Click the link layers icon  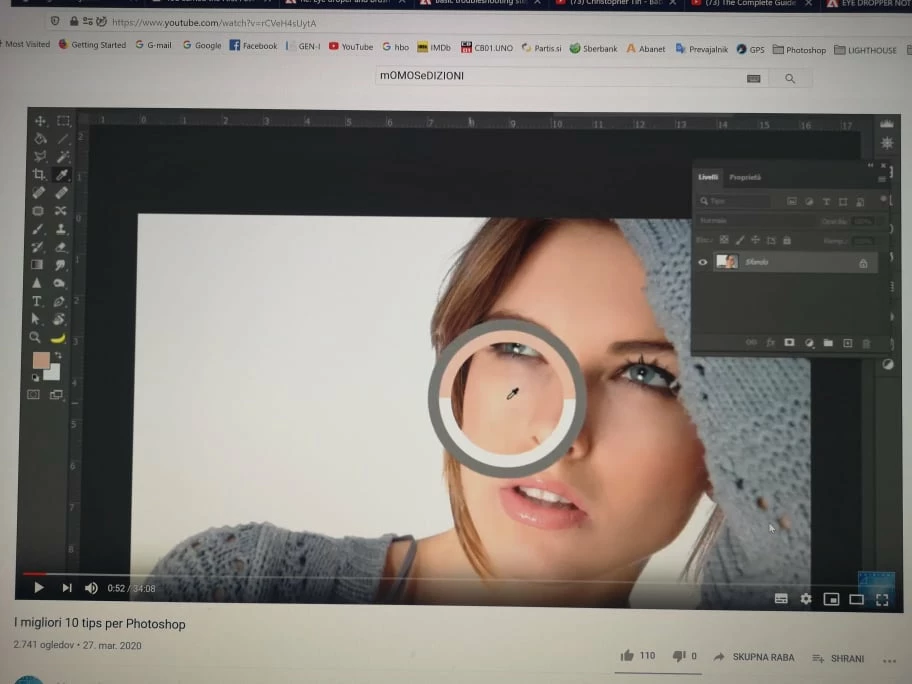[751, 342]
